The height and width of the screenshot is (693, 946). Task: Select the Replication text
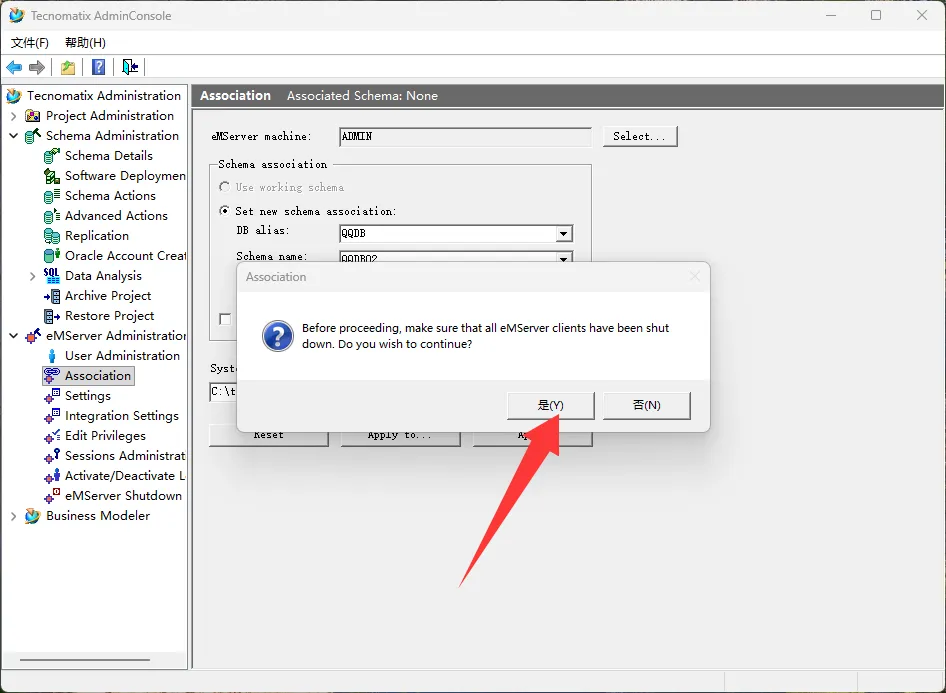click(x=97, y=236)
